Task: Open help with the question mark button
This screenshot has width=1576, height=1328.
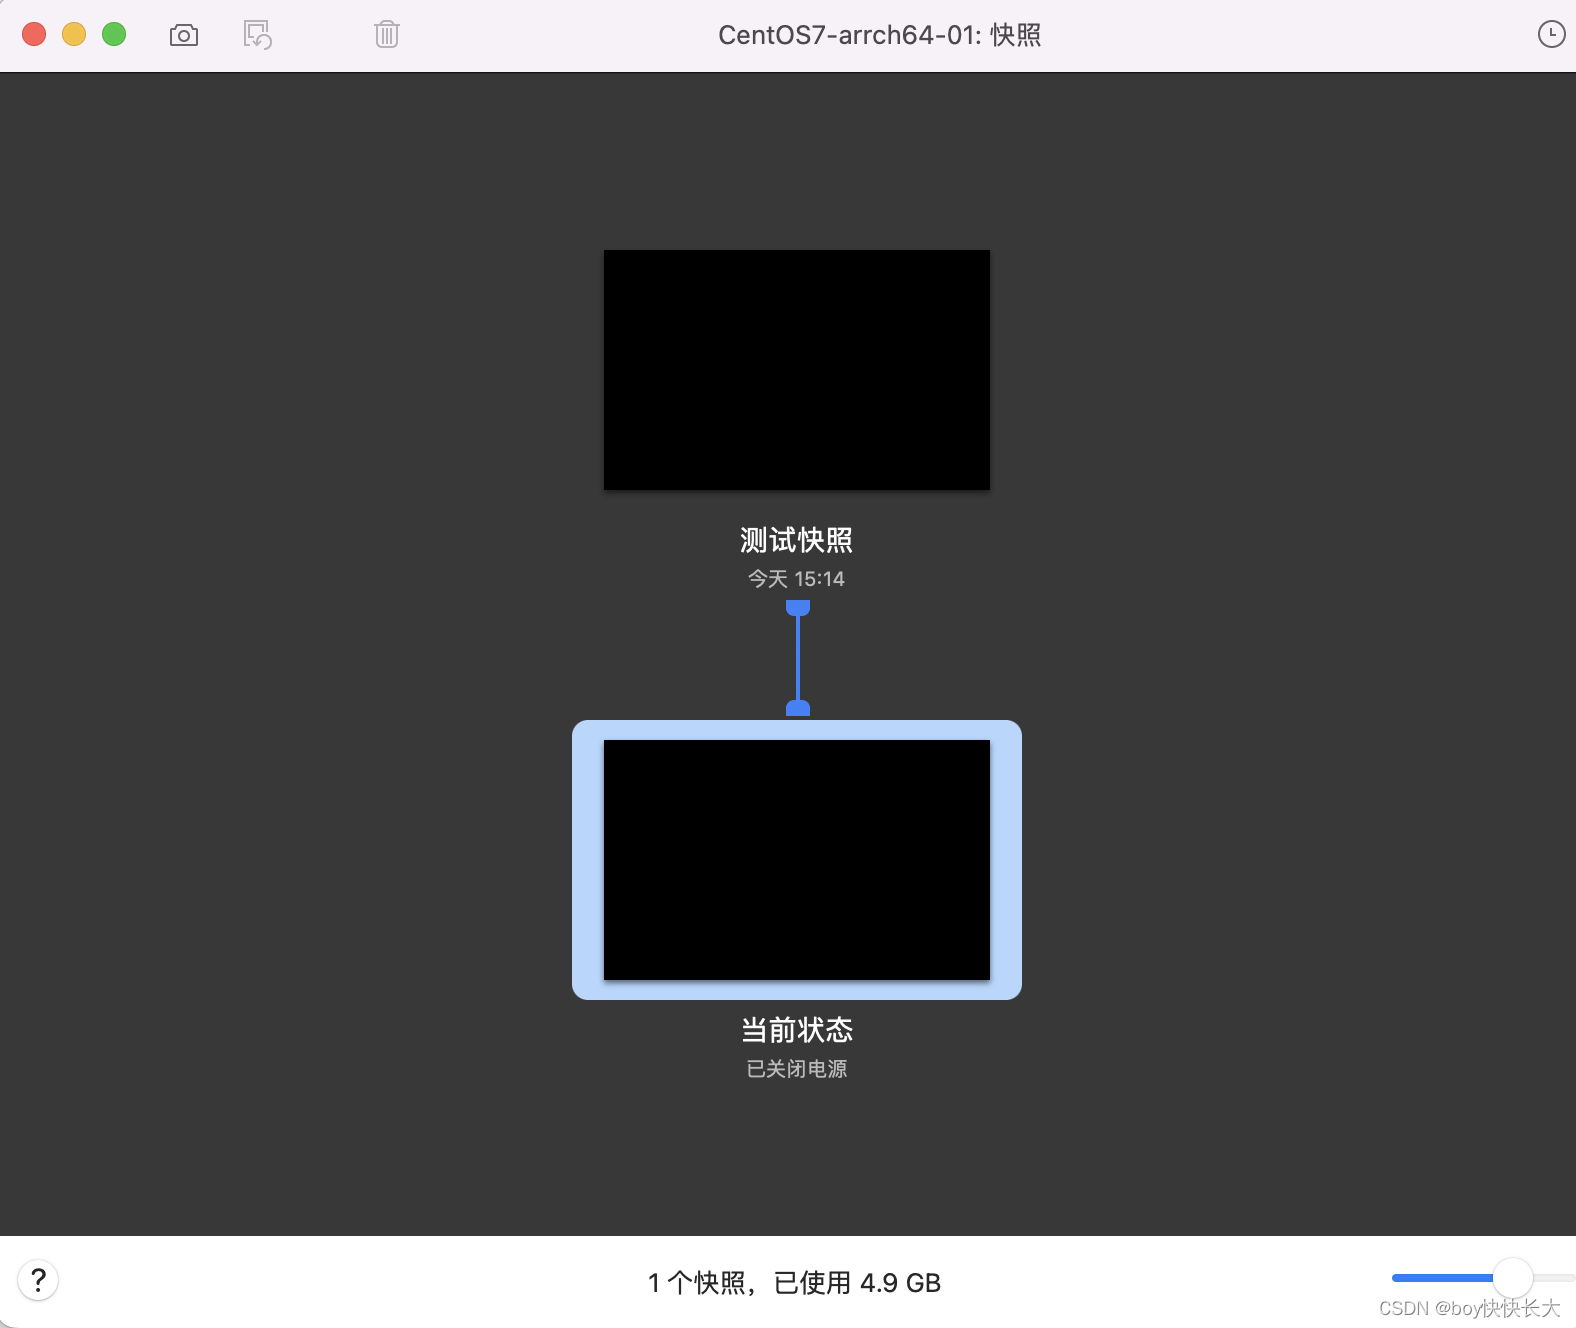Action: point(38,1280)
